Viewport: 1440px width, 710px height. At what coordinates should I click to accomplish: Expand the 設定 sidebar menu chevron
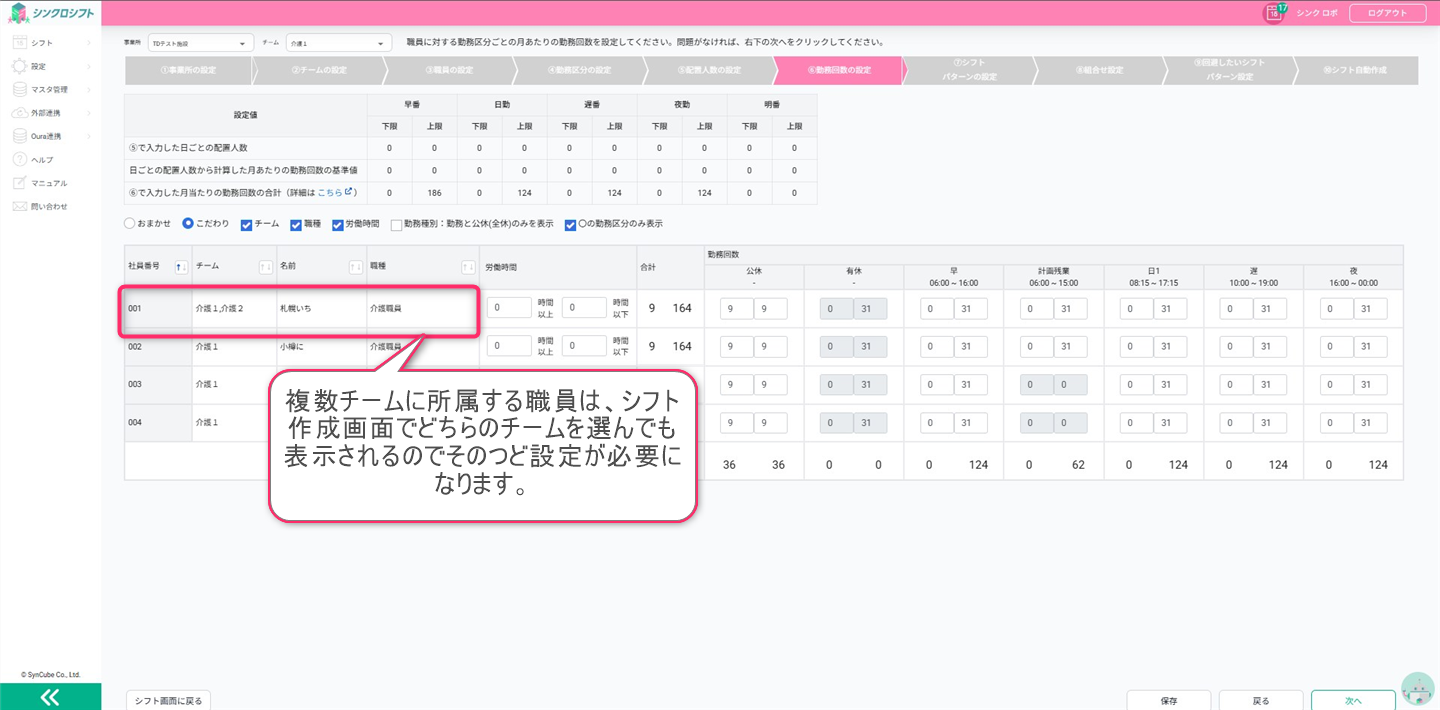89,66
